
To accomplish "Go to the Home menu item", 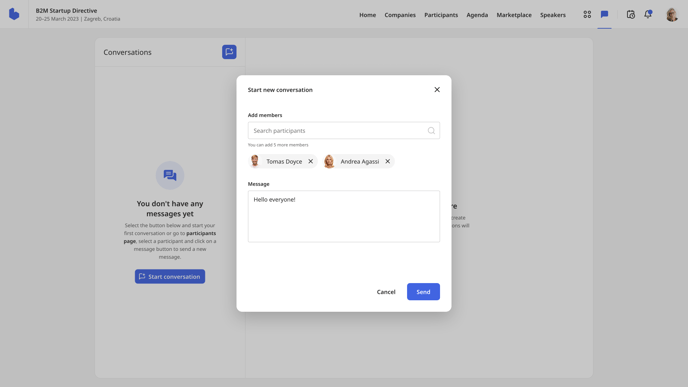I will click(x=368, y=15).
